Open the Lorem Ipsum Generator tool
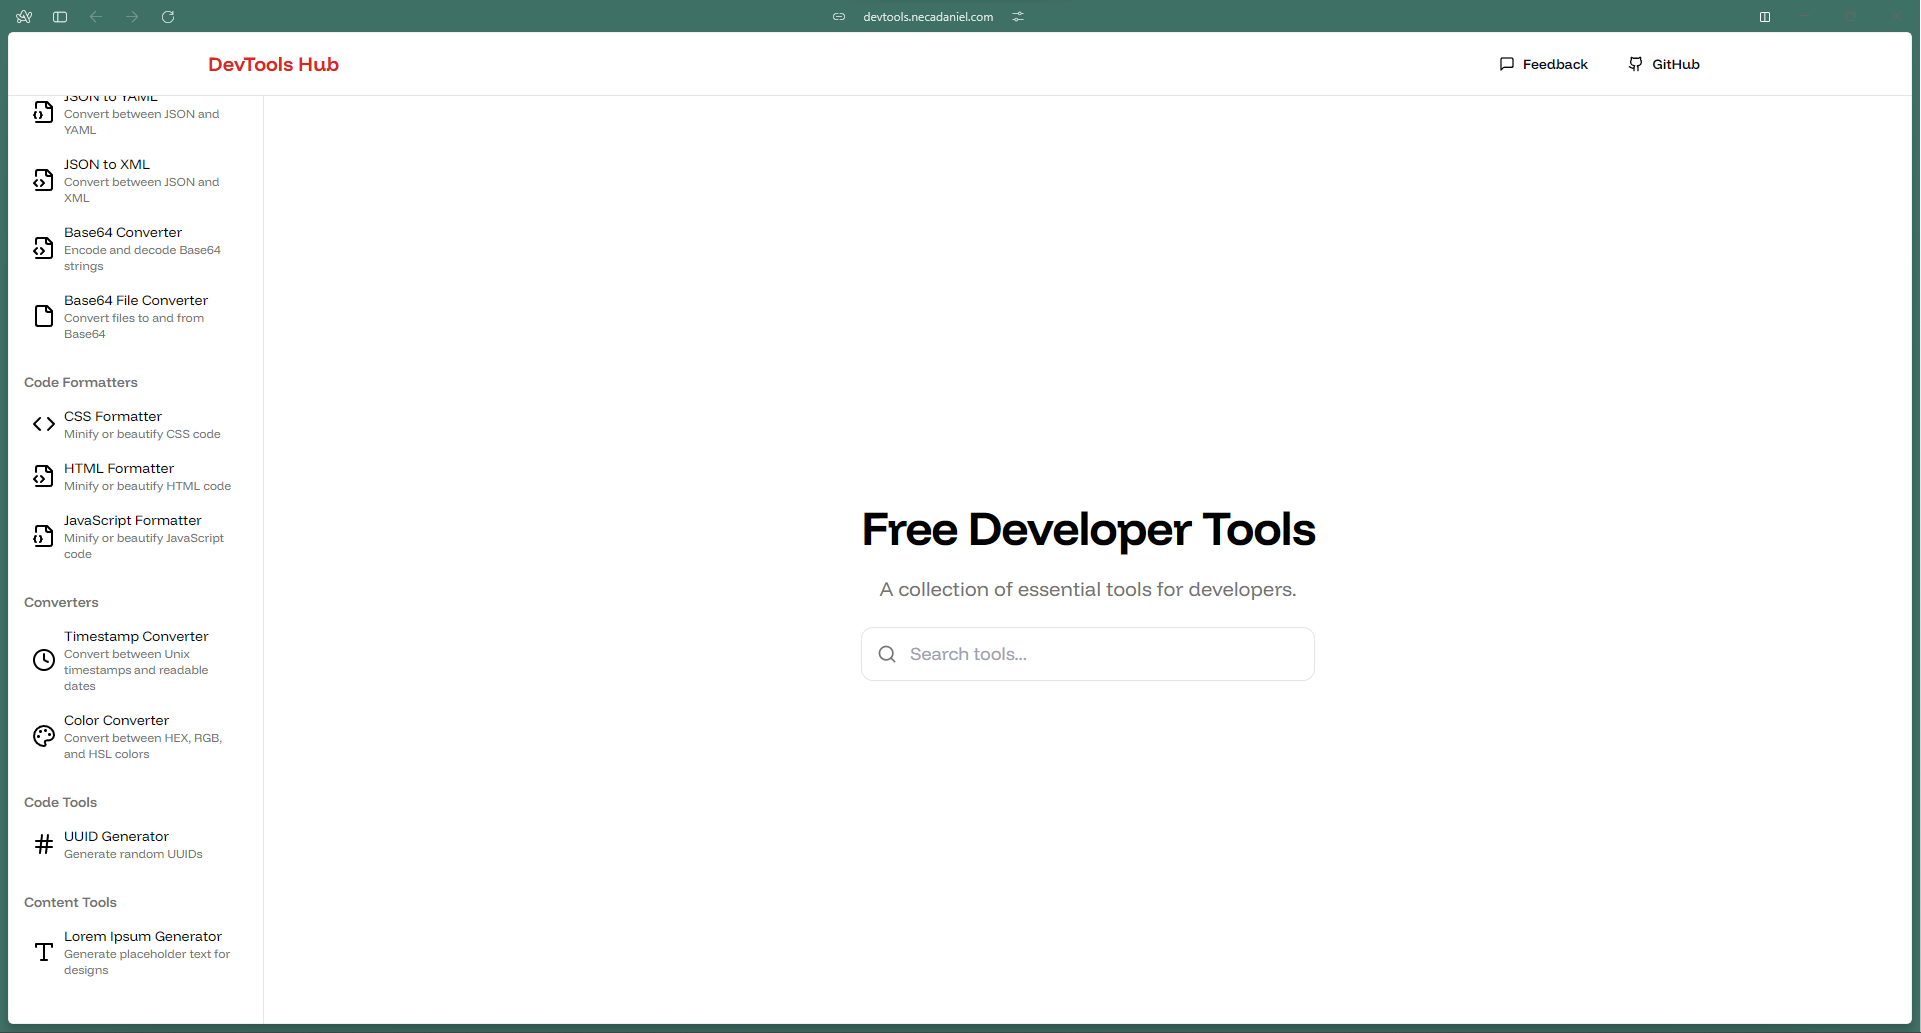The image size is (1921, 1033). tap(135, 952)
